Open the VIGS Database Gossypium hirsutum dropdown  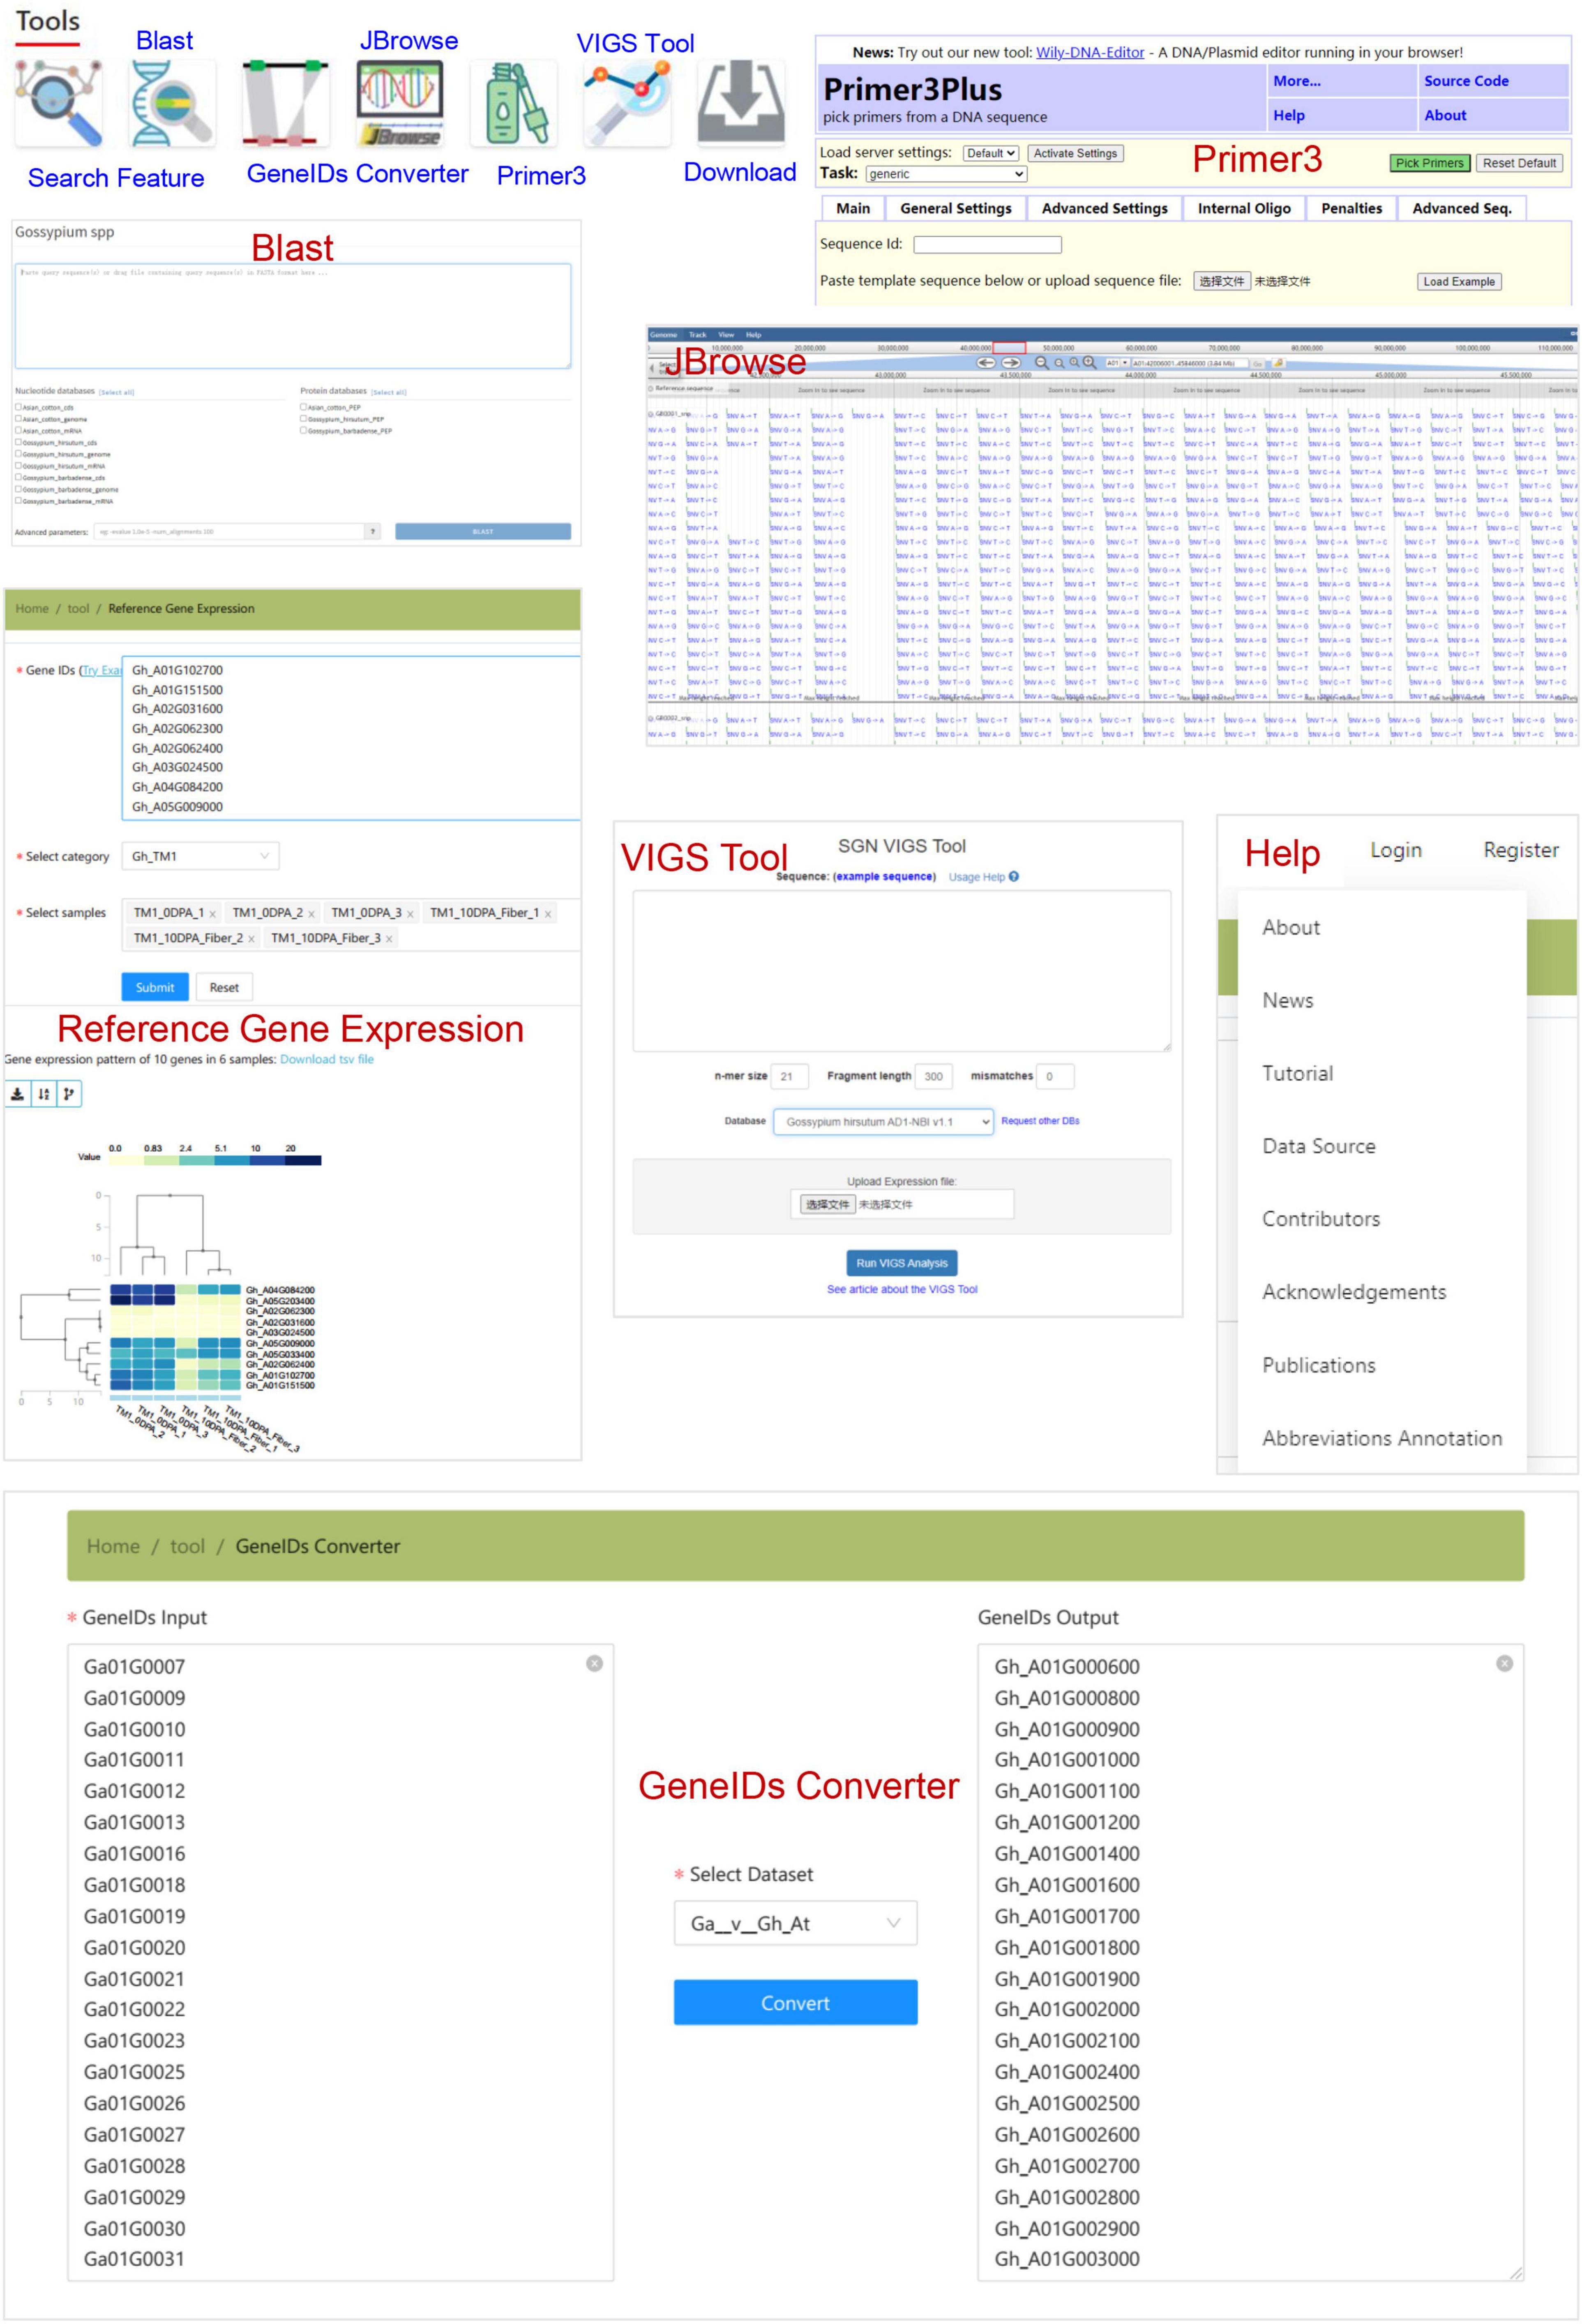pyautogui.click(x=883, y=1122)
